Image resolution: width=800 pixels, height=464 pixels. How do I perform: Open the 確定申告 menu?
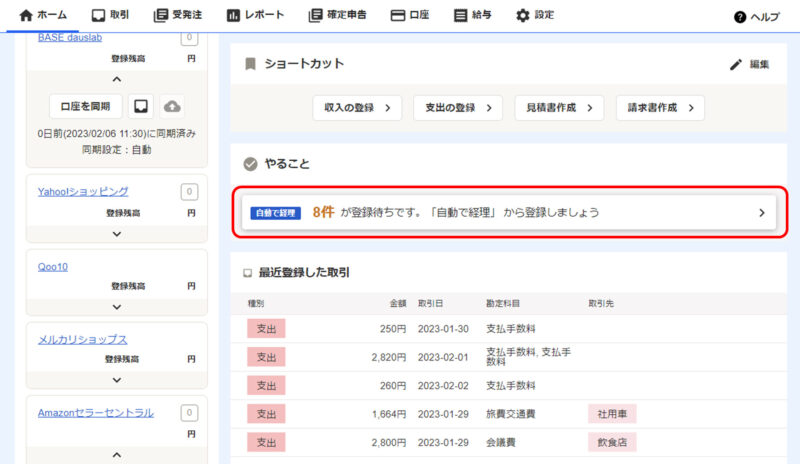338,15
